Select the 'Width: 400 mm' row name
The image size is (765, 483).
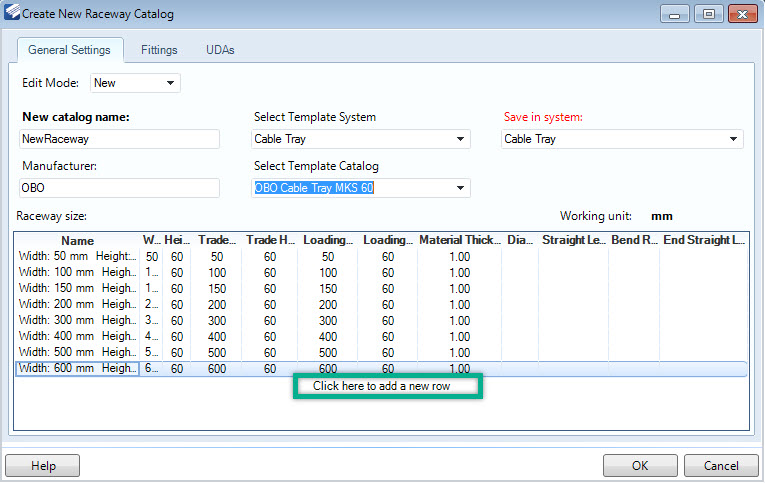[77, 337]
